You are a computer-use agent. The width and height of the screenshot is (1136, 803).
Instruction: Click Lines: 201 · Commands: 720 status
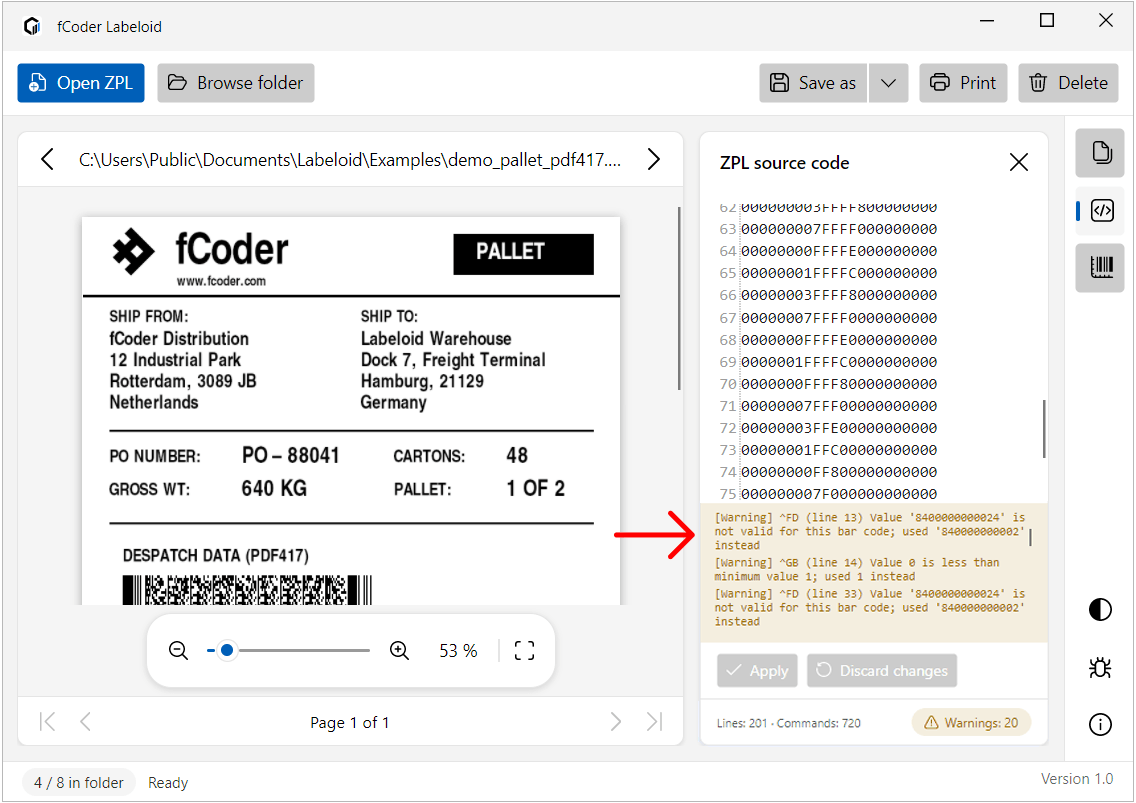point(788,723)
